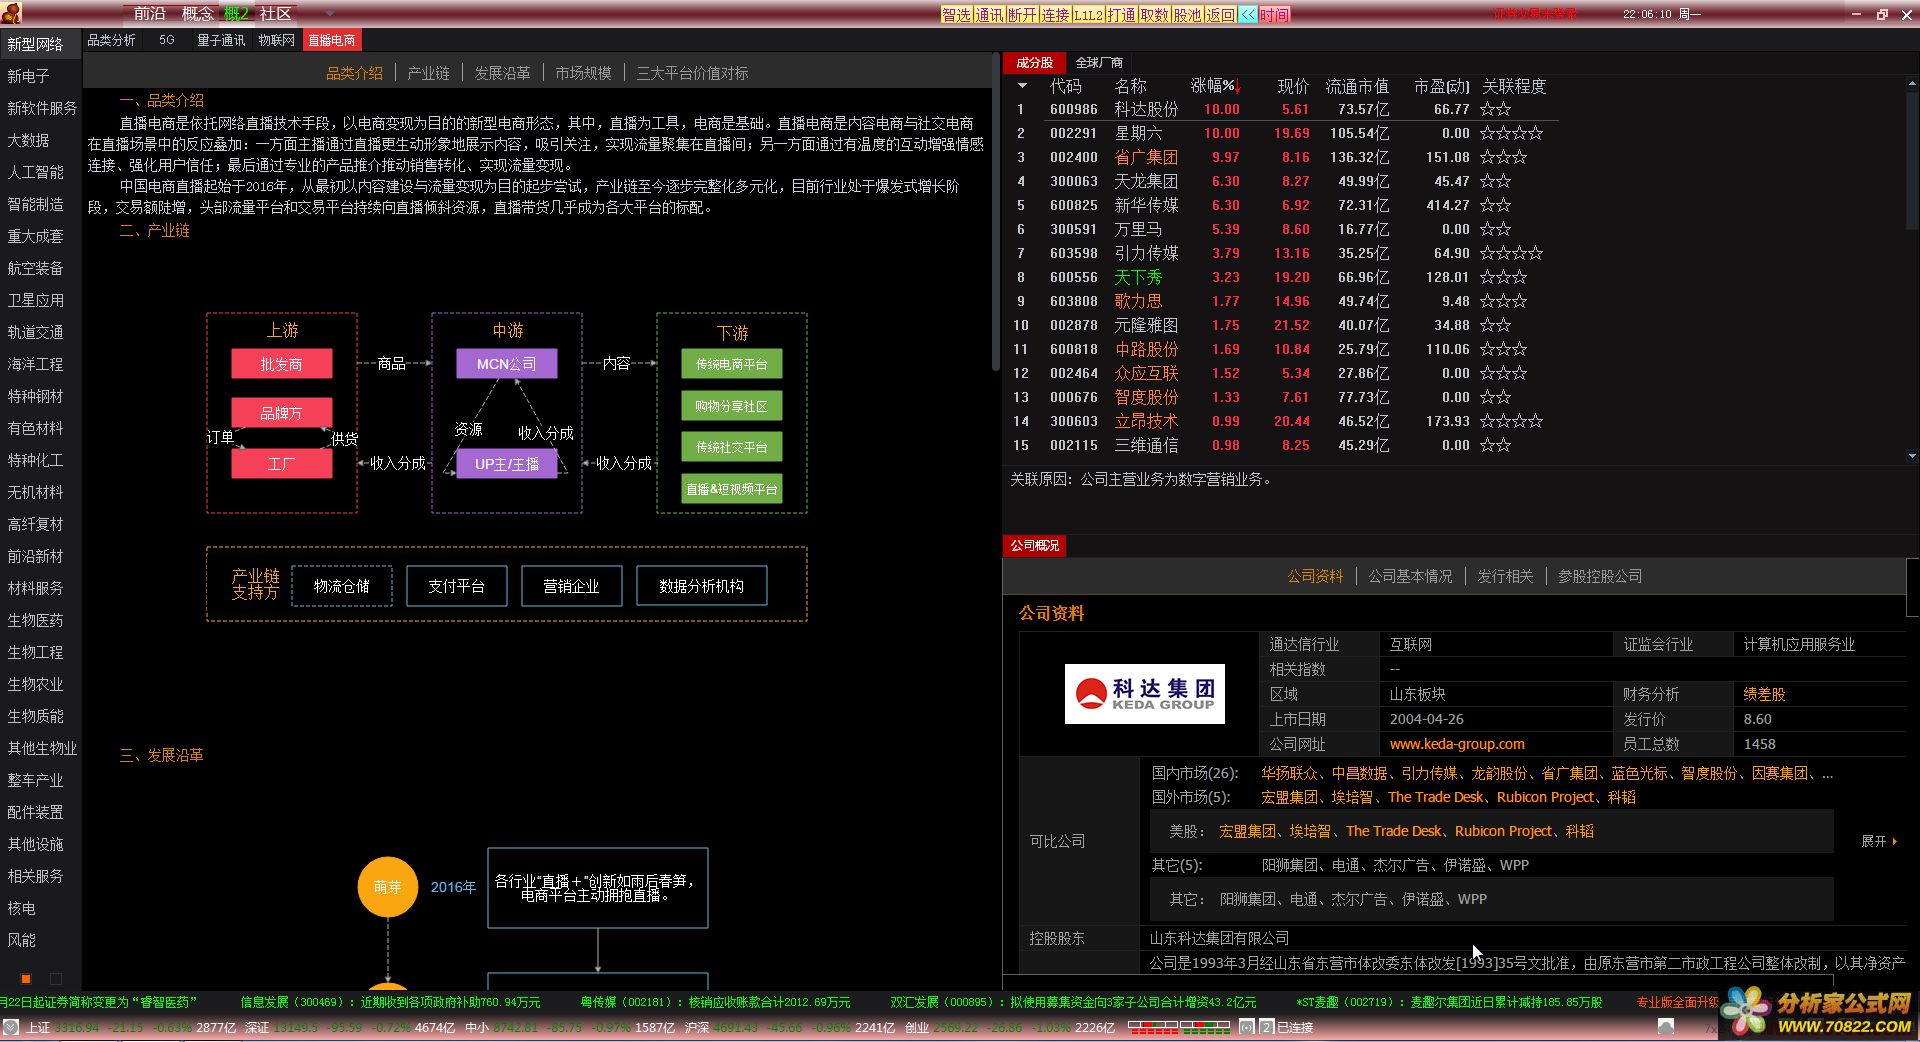The image size is (1920, 1042).
Task: Click the orange page indicator square at bottom-left
Action: pos(26,979)
